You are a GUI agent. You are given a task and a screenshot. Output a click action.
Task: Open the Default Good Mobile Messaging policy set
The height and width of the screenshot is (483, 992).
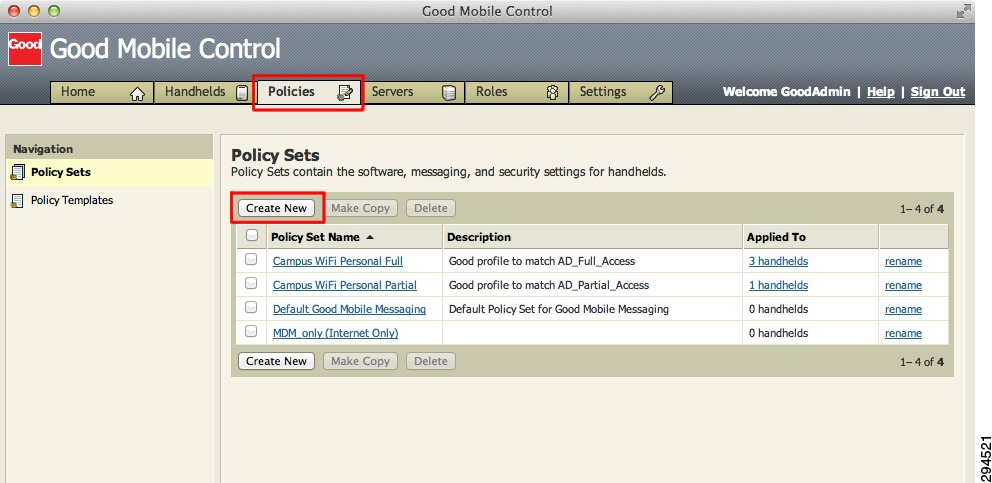click(x=349, y=309)
